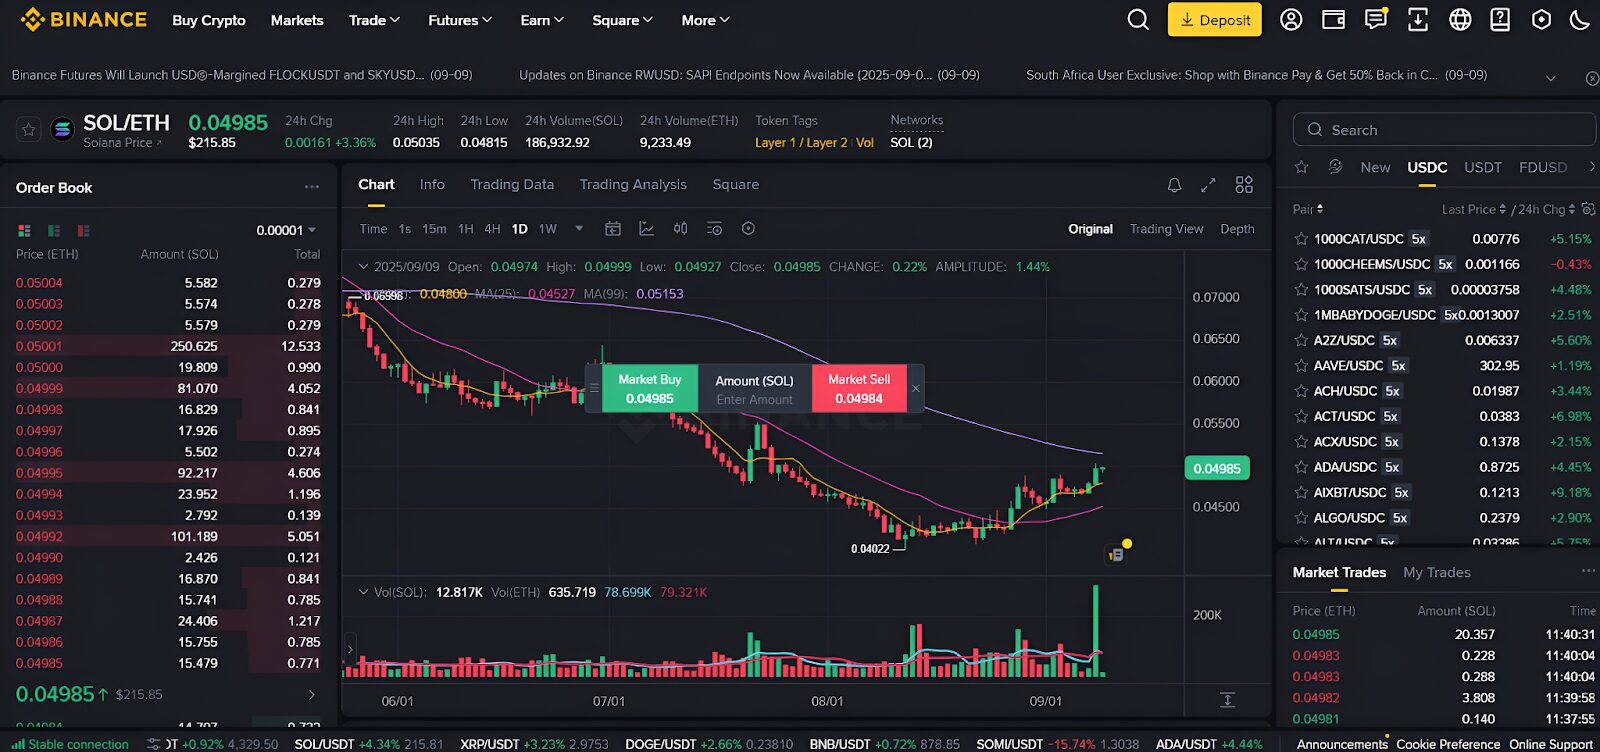This screenshot has width=1600, height=752.
Task: Favorite the ALGO/USDC pair star
Action: [1301, 518]
